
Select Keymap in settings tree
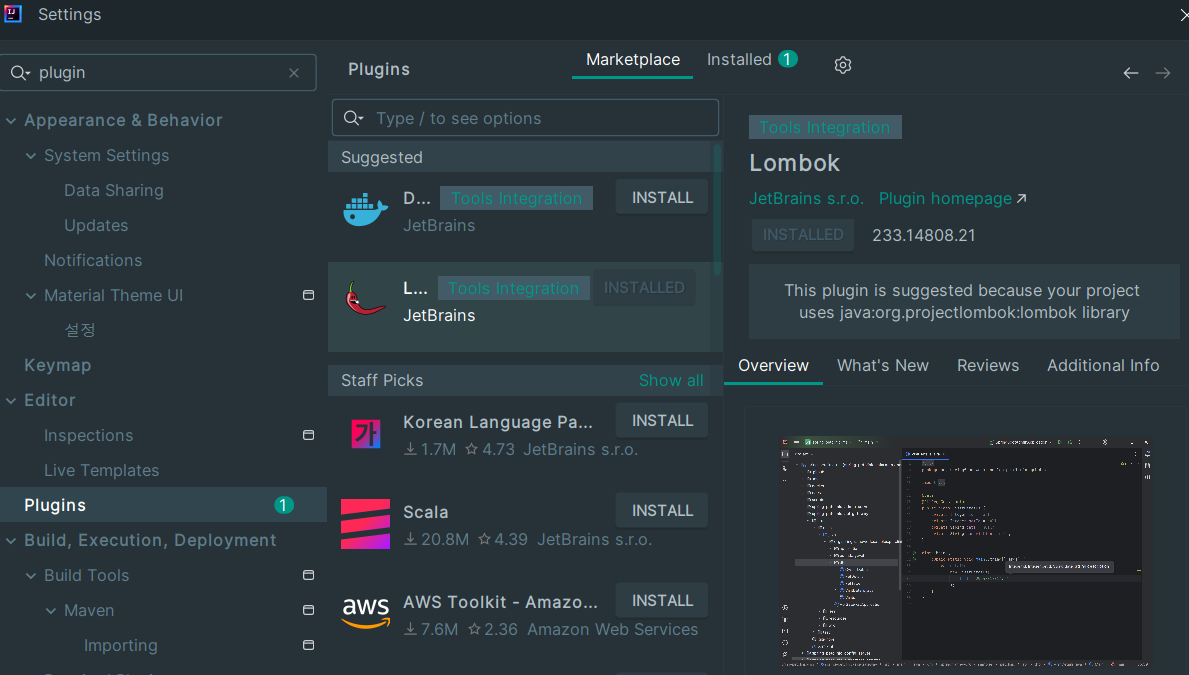tap(58, 366)
